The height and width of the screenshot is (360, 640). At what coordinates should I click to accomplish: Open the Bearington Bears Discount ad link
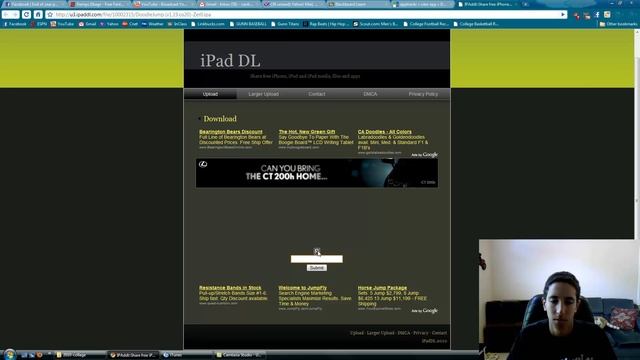pos(231,132)
